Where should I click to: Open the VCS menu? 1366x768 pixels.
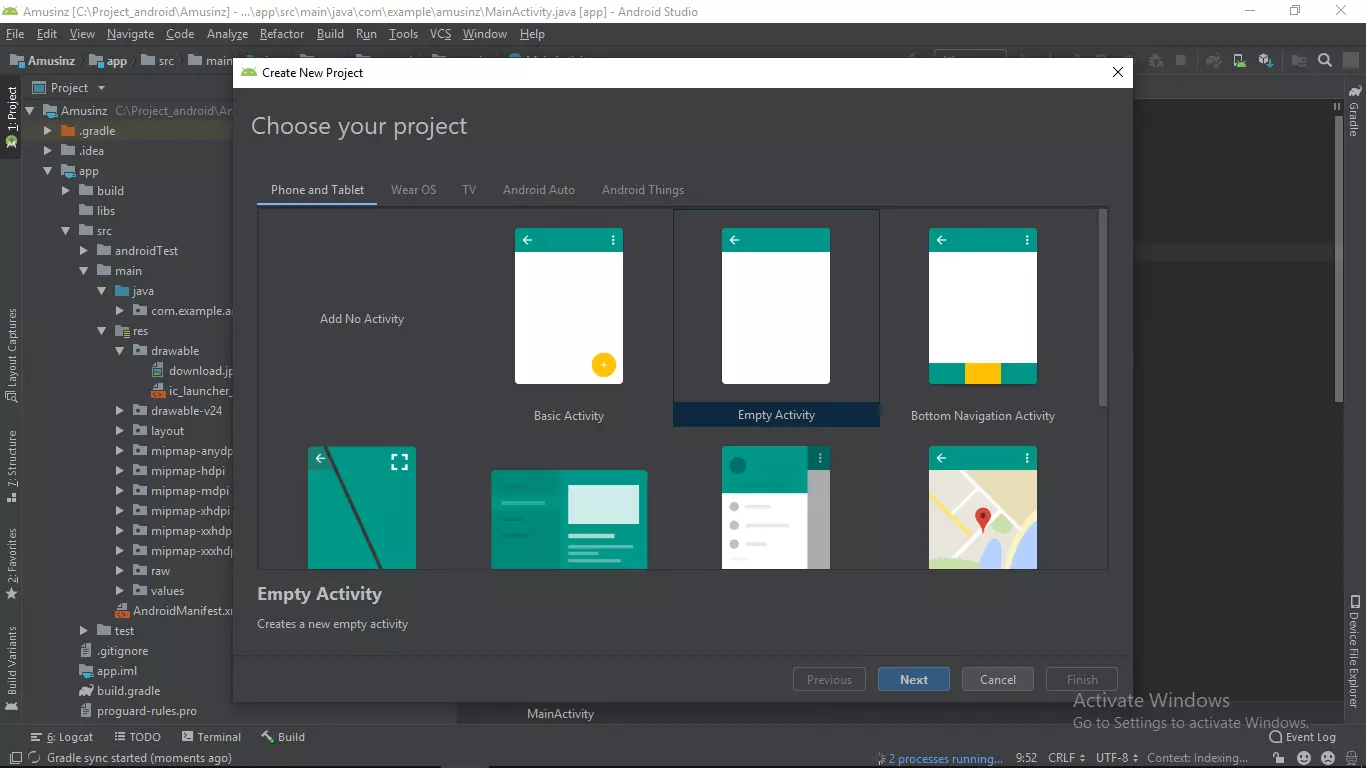click(x=440, y=34)
